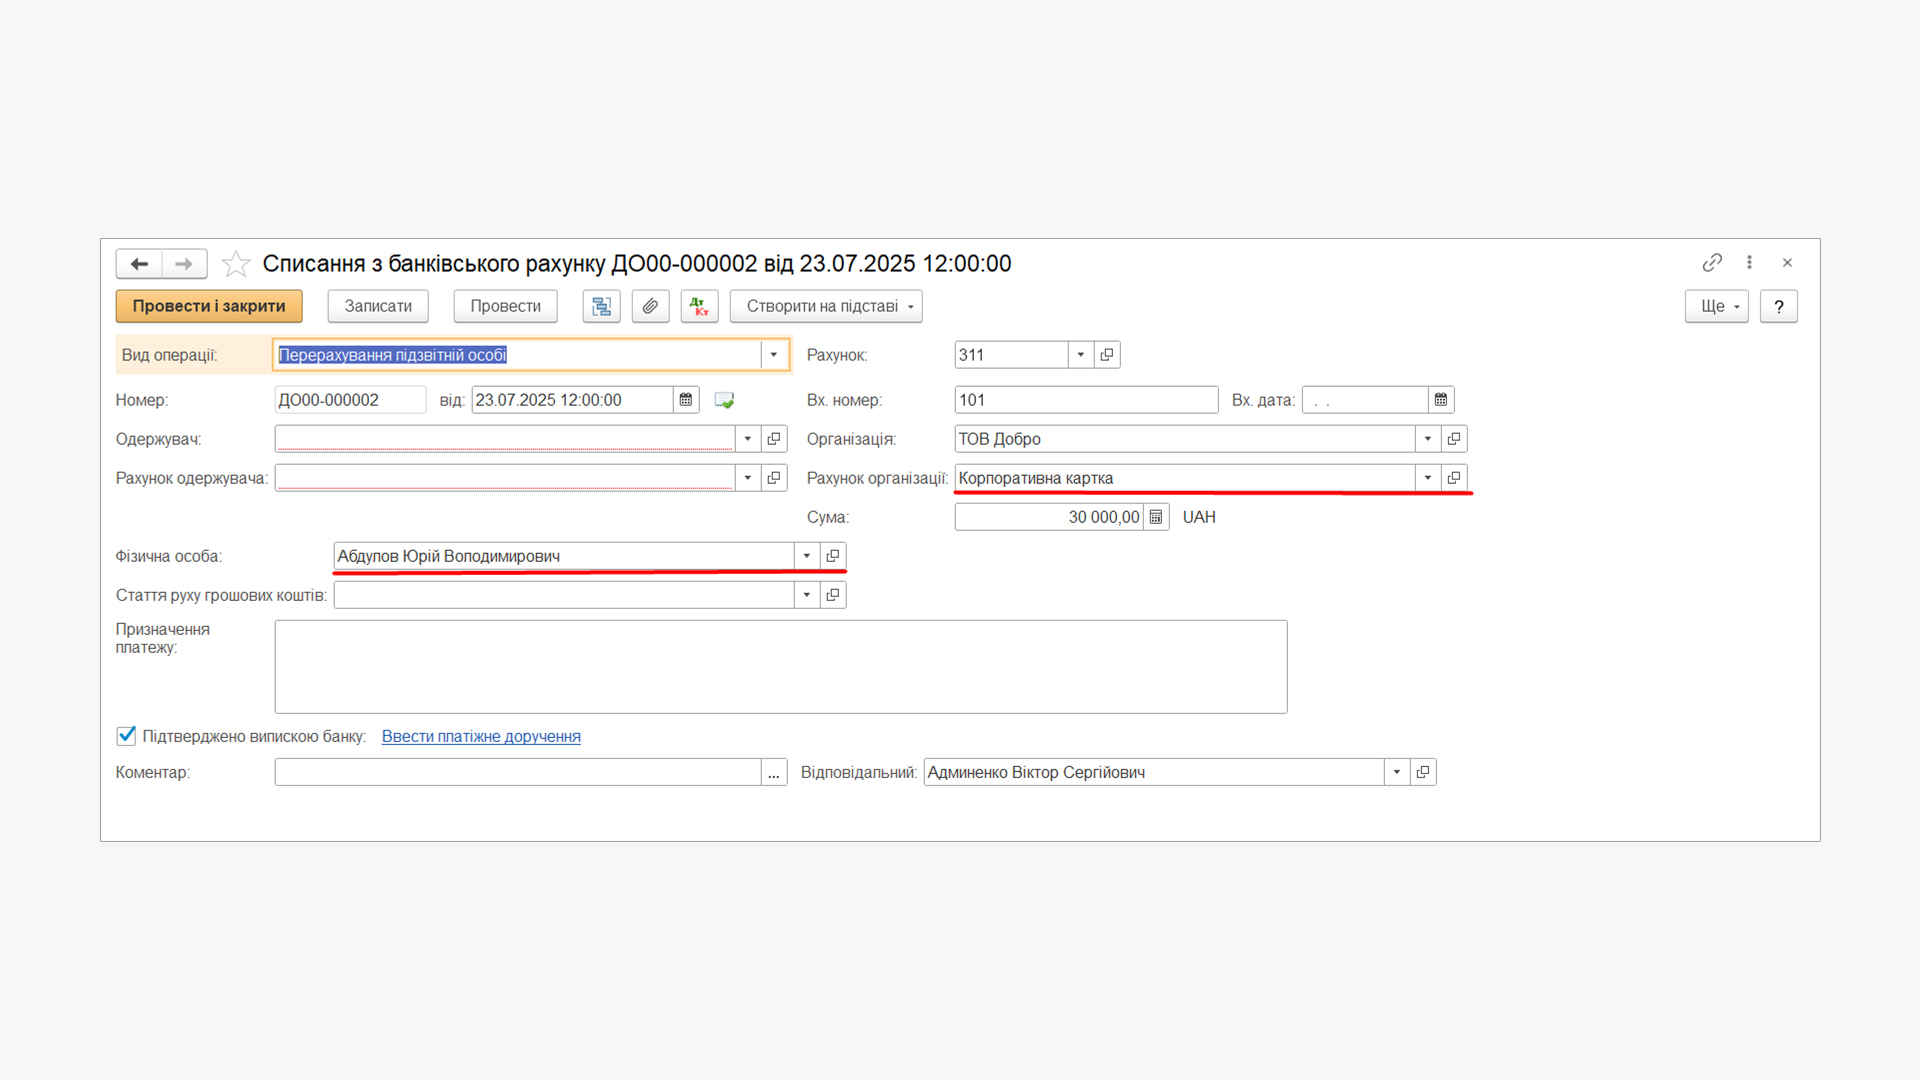The image size is (1920, 1080).
Task: Open the Вх. дата calendar icon
Action: coord(1440,400)
